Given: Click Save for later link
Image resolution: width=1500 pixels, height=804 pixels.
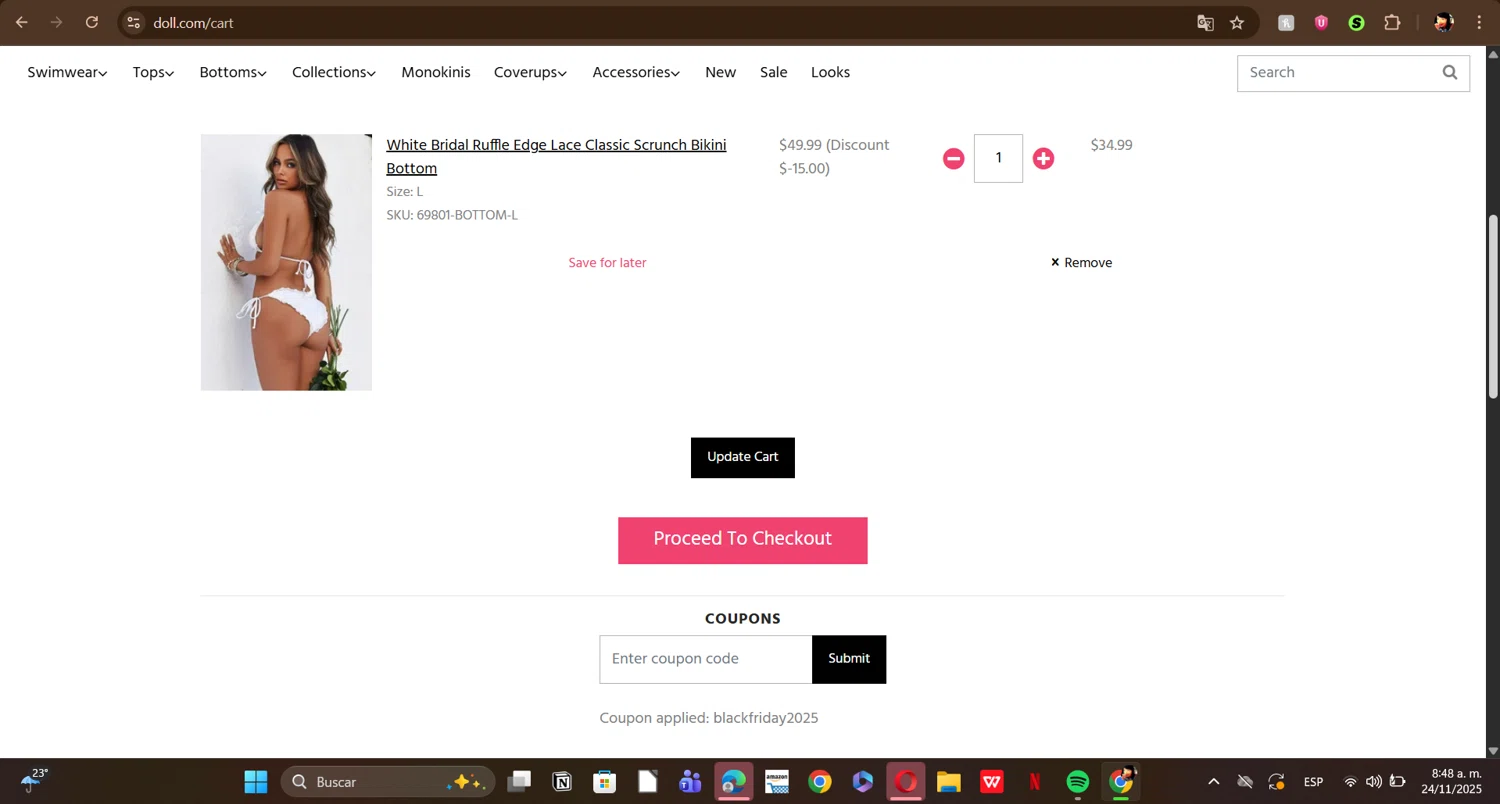Looking at the screenshot, I should tap(607, 263).
